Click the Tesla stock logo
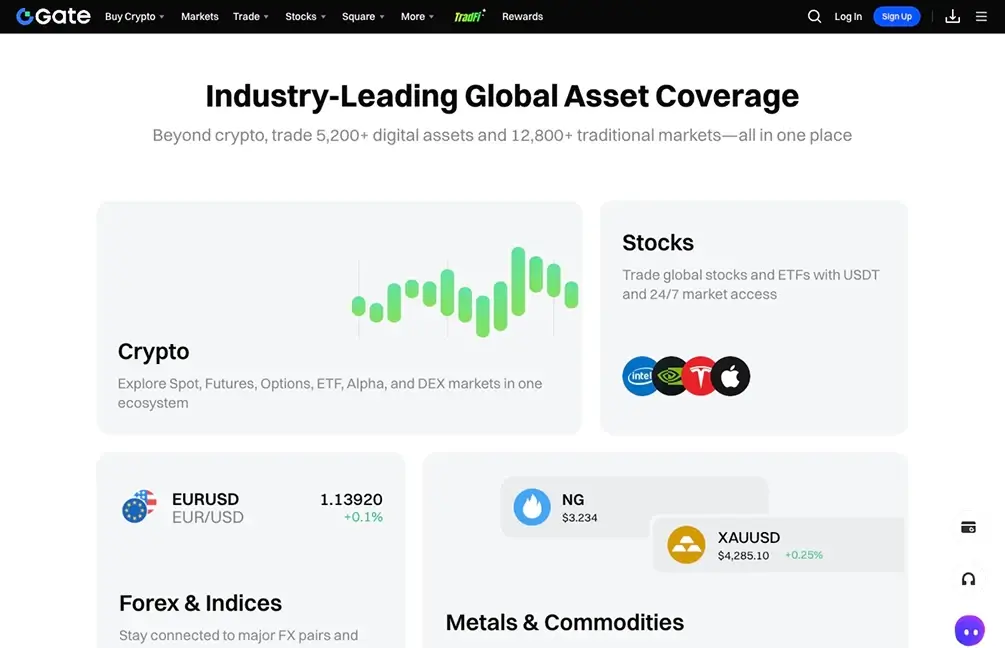Screen dimensions: 1005x648 tap(700, 376)
